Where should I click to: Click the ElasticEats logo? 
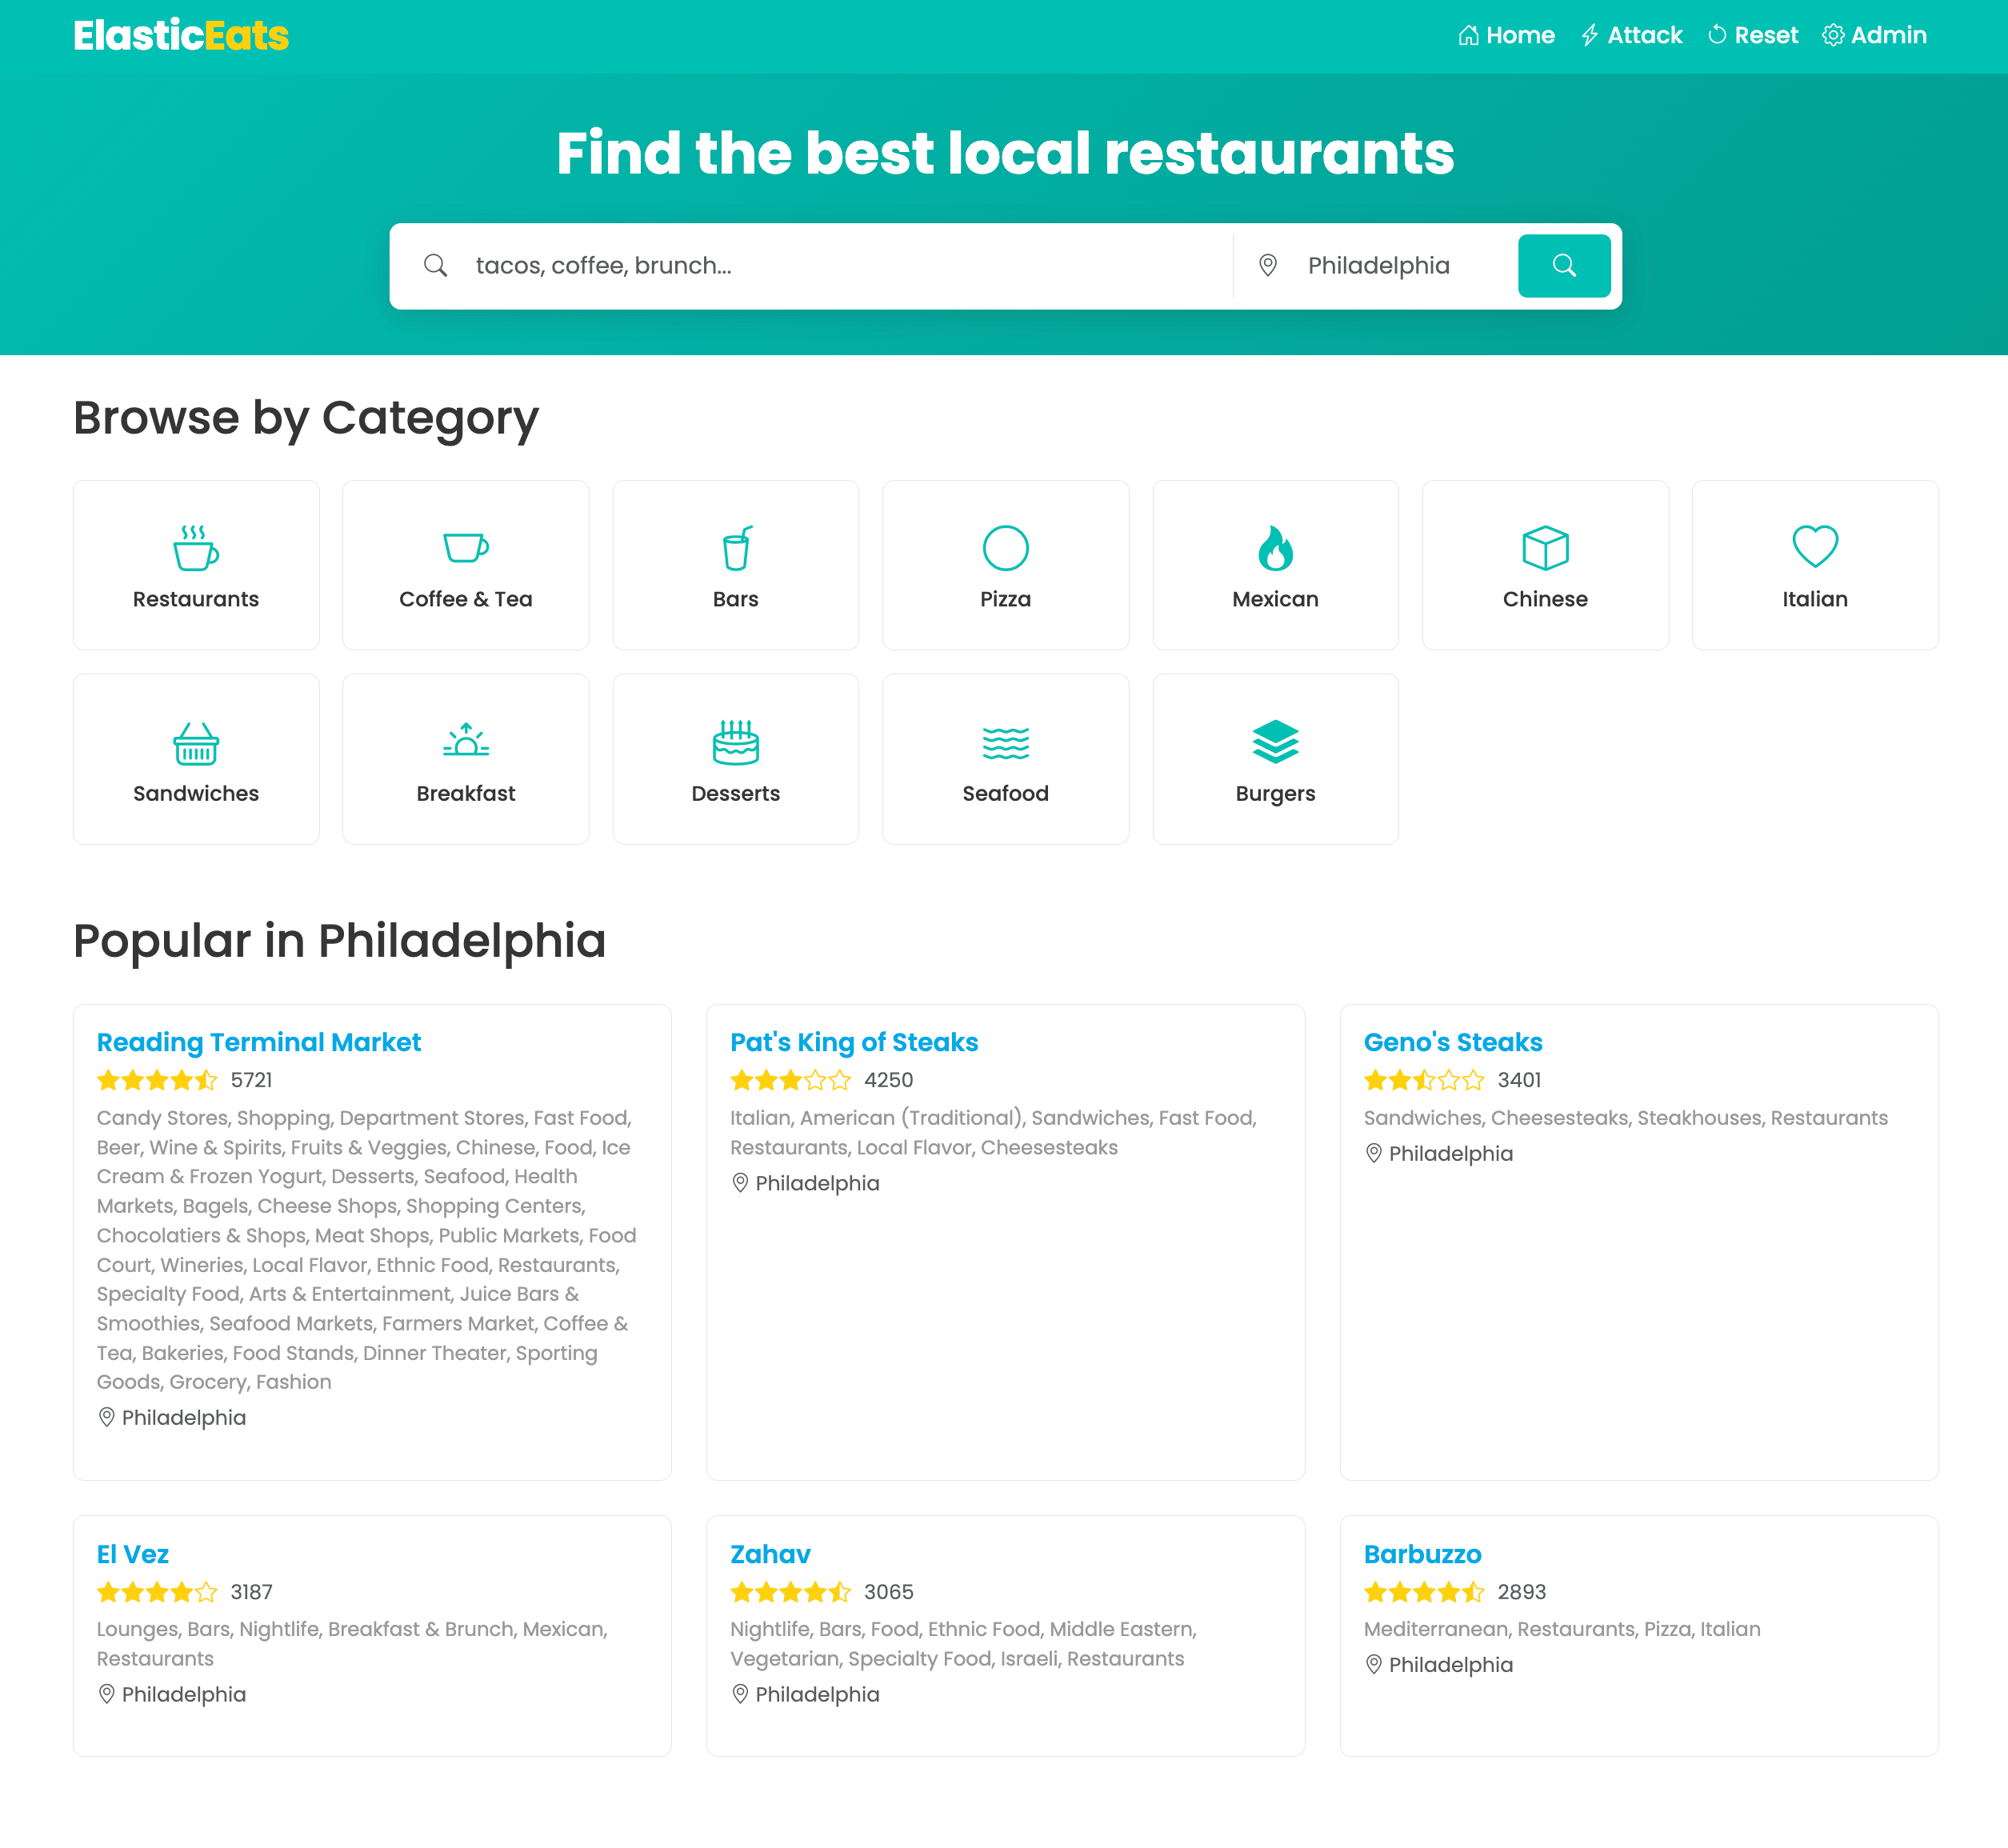[x=181, y=36]
